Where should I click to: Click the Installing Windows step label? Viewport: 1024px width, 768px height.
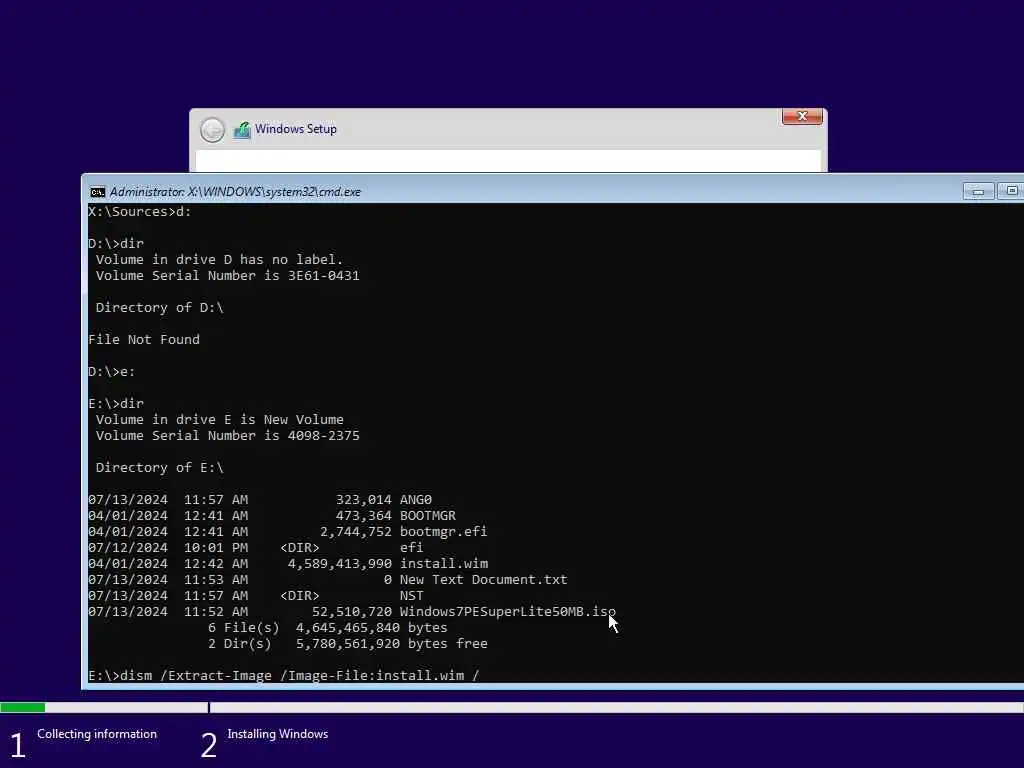click(x=278, y=734)
